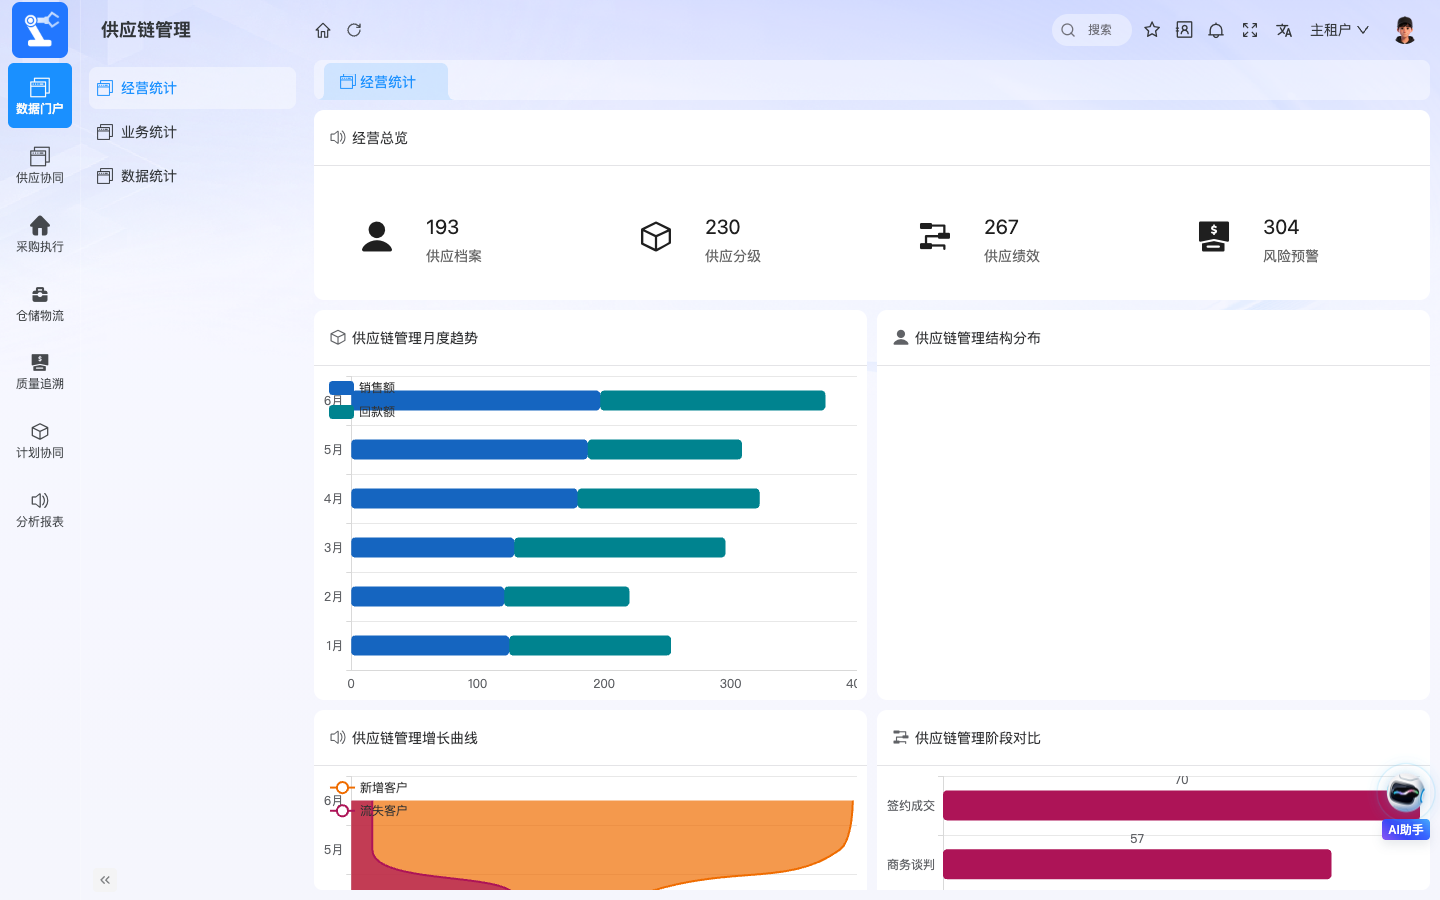Open the 计划协同 sidebar module
The image size is (1440, 900).
click(40, 440)
